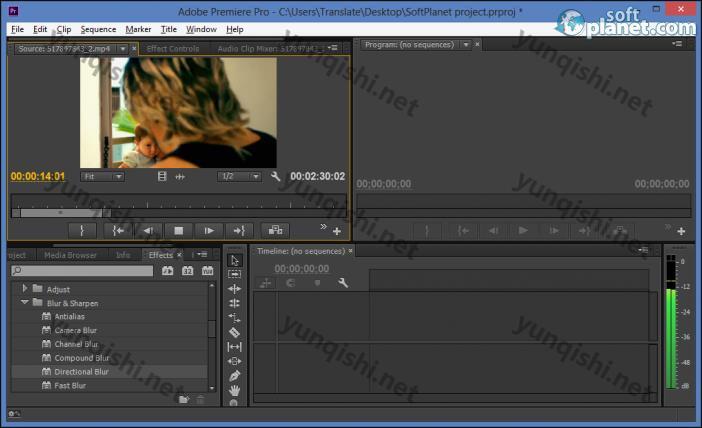This screenshot has width=702, height=428.
Task: Toggle linked selection icon in Timeline
Action: tap(265, 283)
